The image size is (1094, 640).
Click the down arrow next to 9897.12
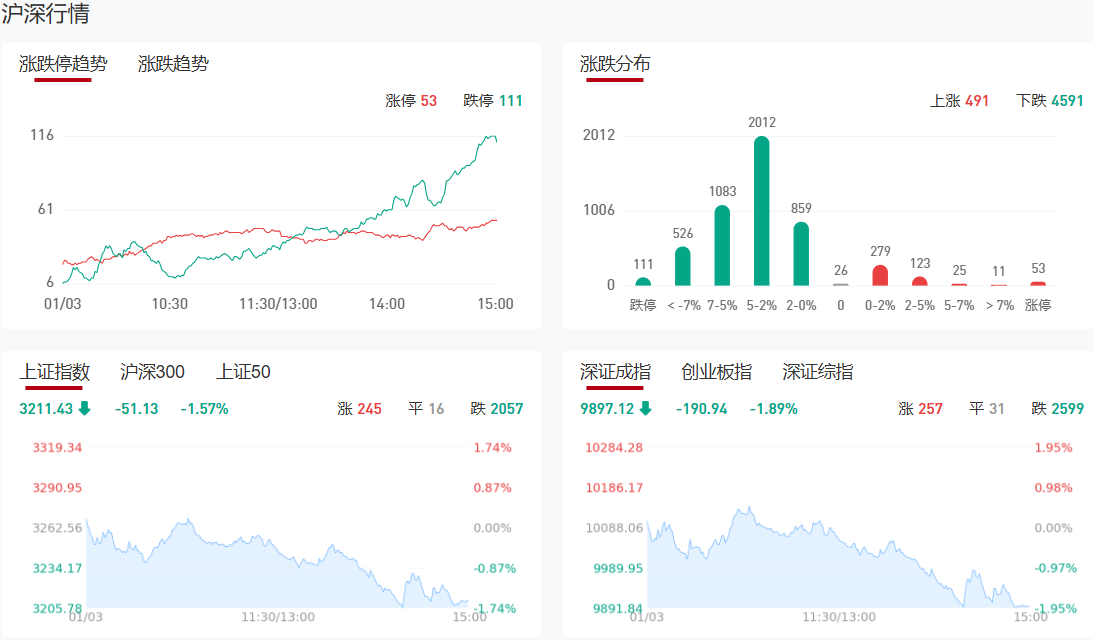(645, 408)
